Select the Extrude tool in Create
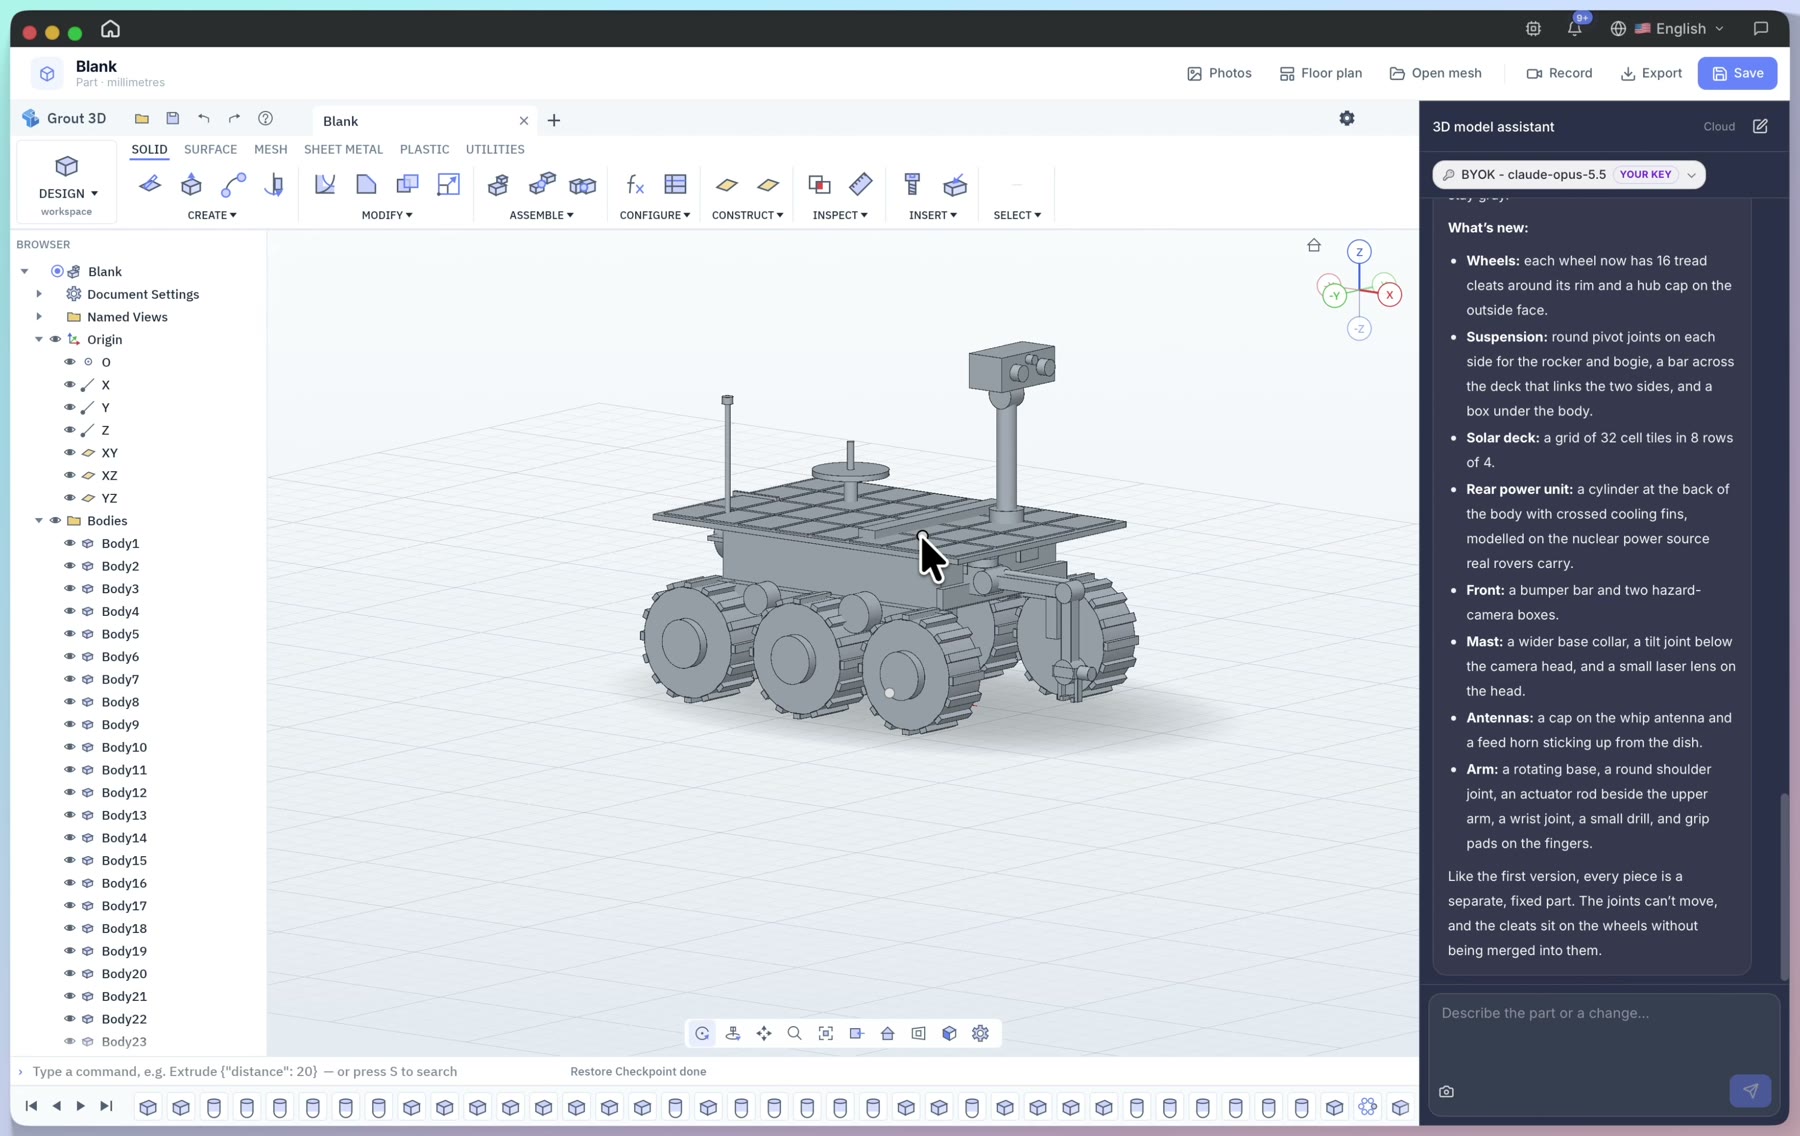 [191, 184]
